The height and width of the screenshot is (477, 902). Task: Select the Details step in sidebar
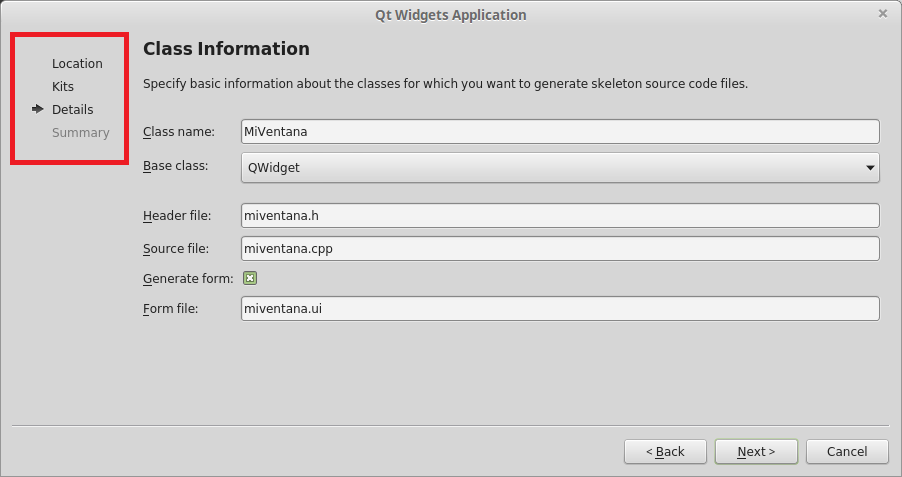(72, 109)
